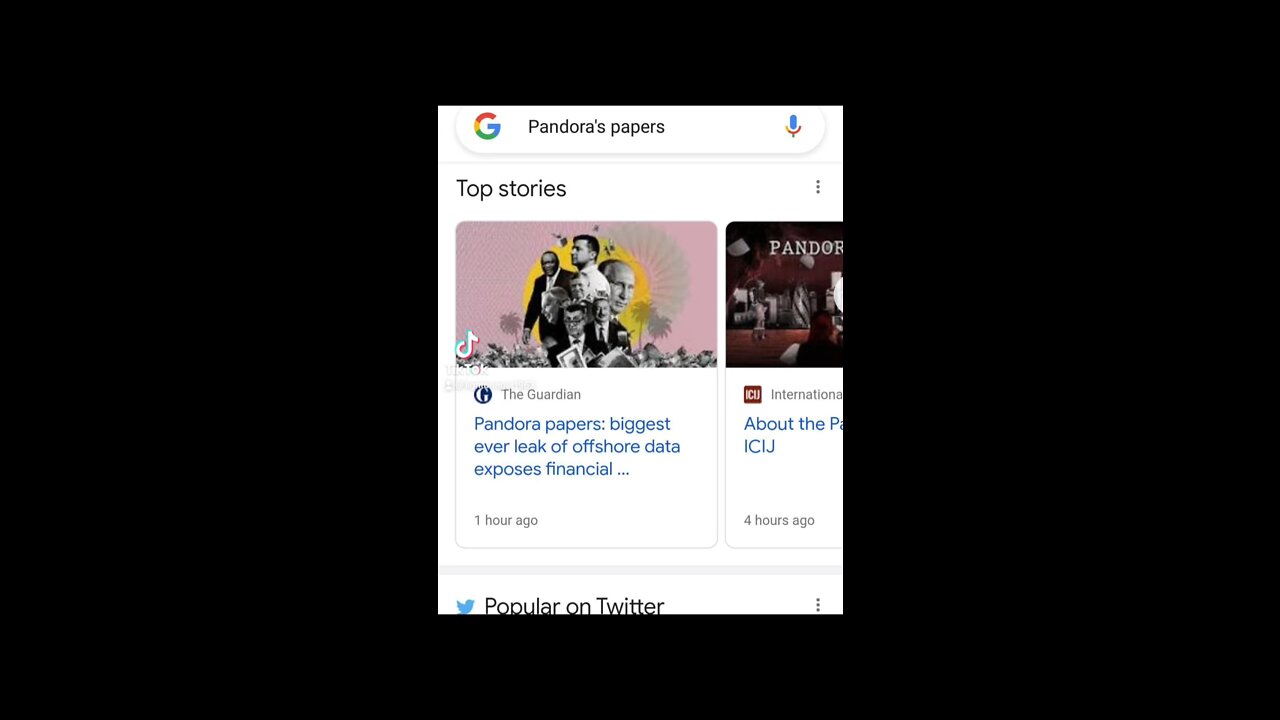Open Popular on Twitter options menu
Image resolution: width=1280 pixels, height=720 pixels.
click(818, 605)
